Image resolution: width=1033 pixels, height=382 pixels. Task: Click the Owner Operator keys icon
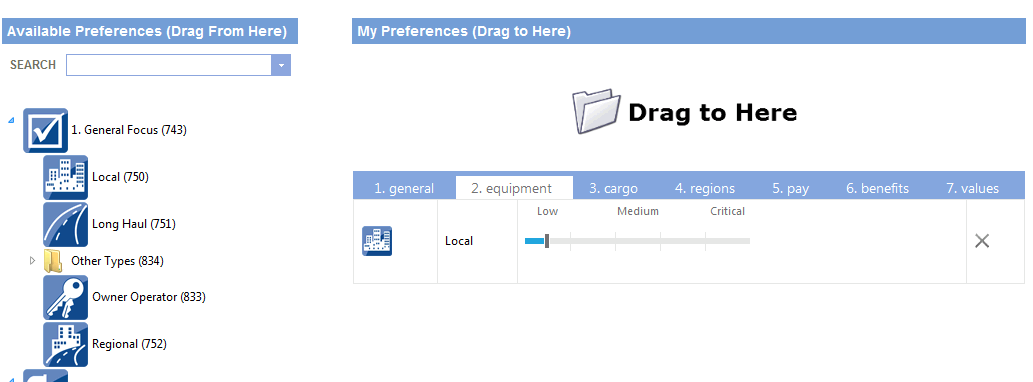(65, 297)
